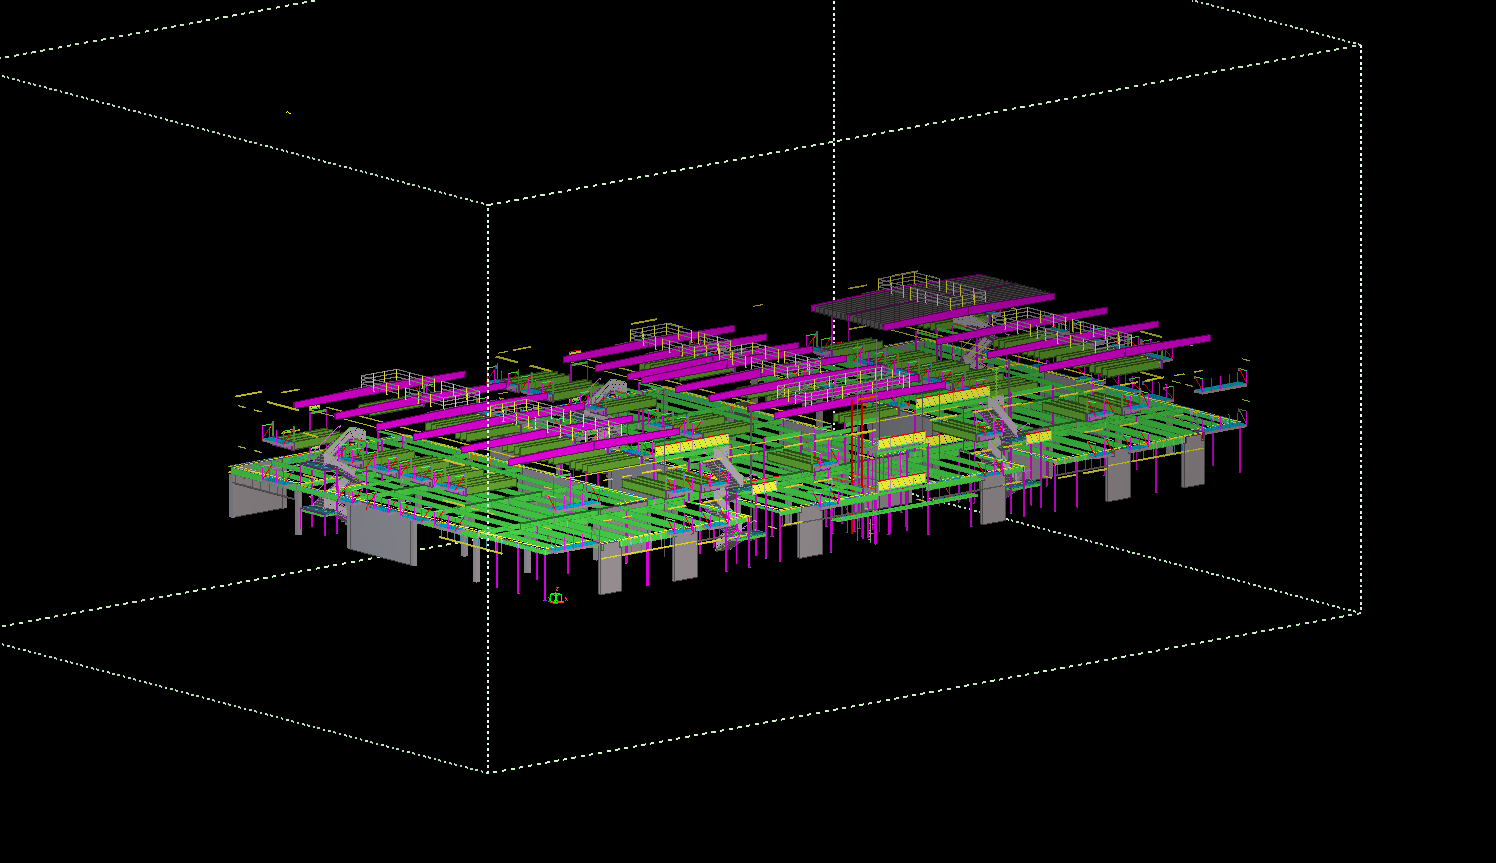Click bottom front corner of work area box
The width and height of the screenshot is (1496, 863).
[x=489, y=771]
